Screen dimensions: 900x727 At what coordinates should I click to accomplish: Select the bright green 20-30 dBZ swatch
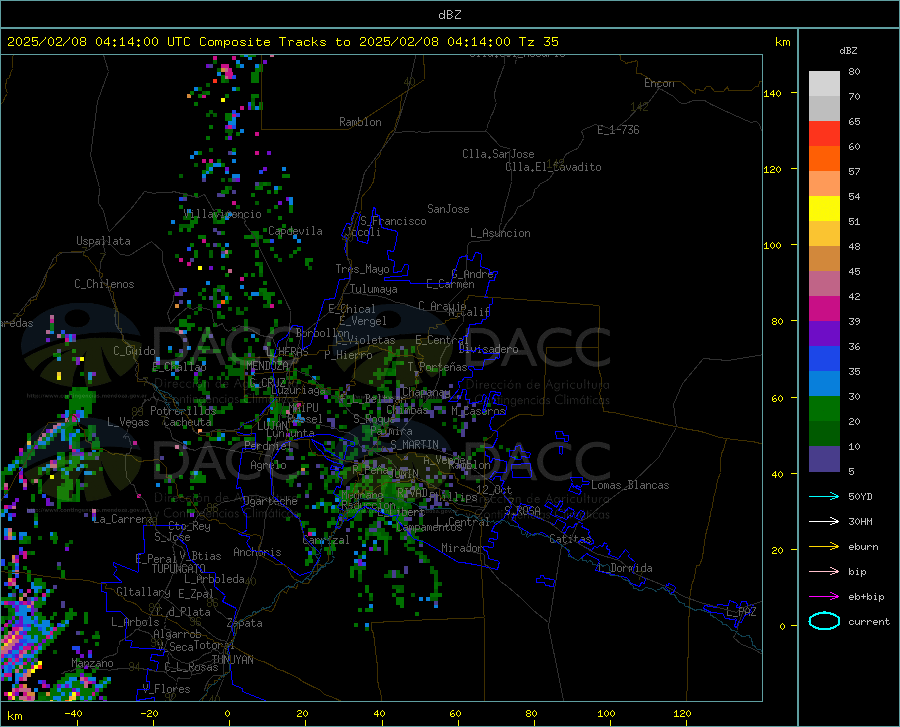click(824, 409)
